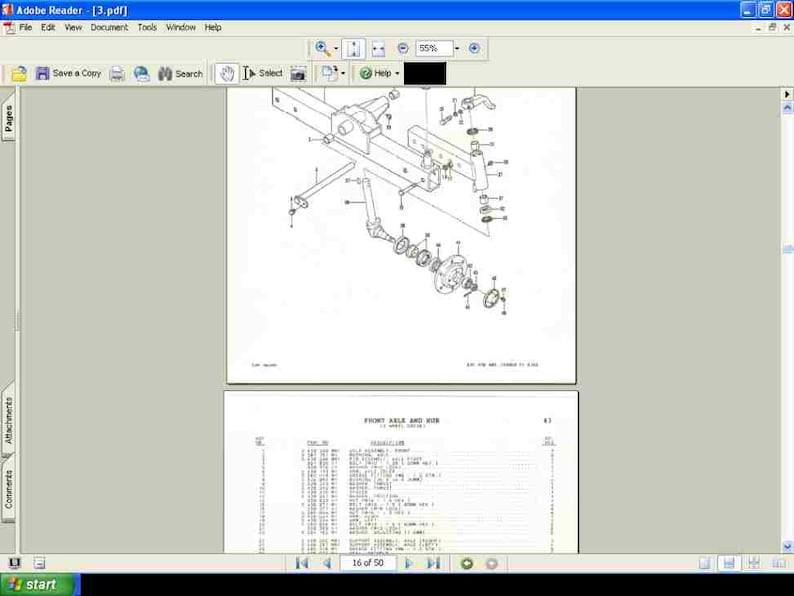The image size is (794, 596).
Task: Open the File menu
Action: [25, 27]
